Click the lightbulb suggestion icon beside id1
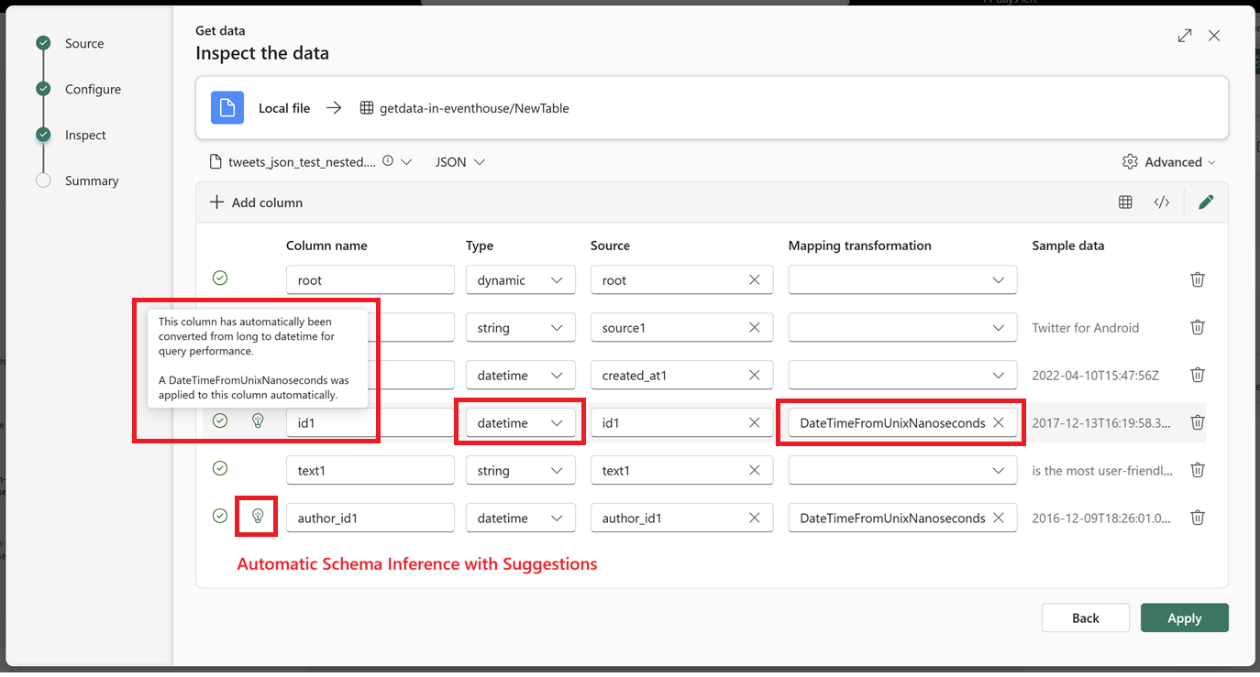This screenshot has width=1260, height=677. (x=257, y=421)
